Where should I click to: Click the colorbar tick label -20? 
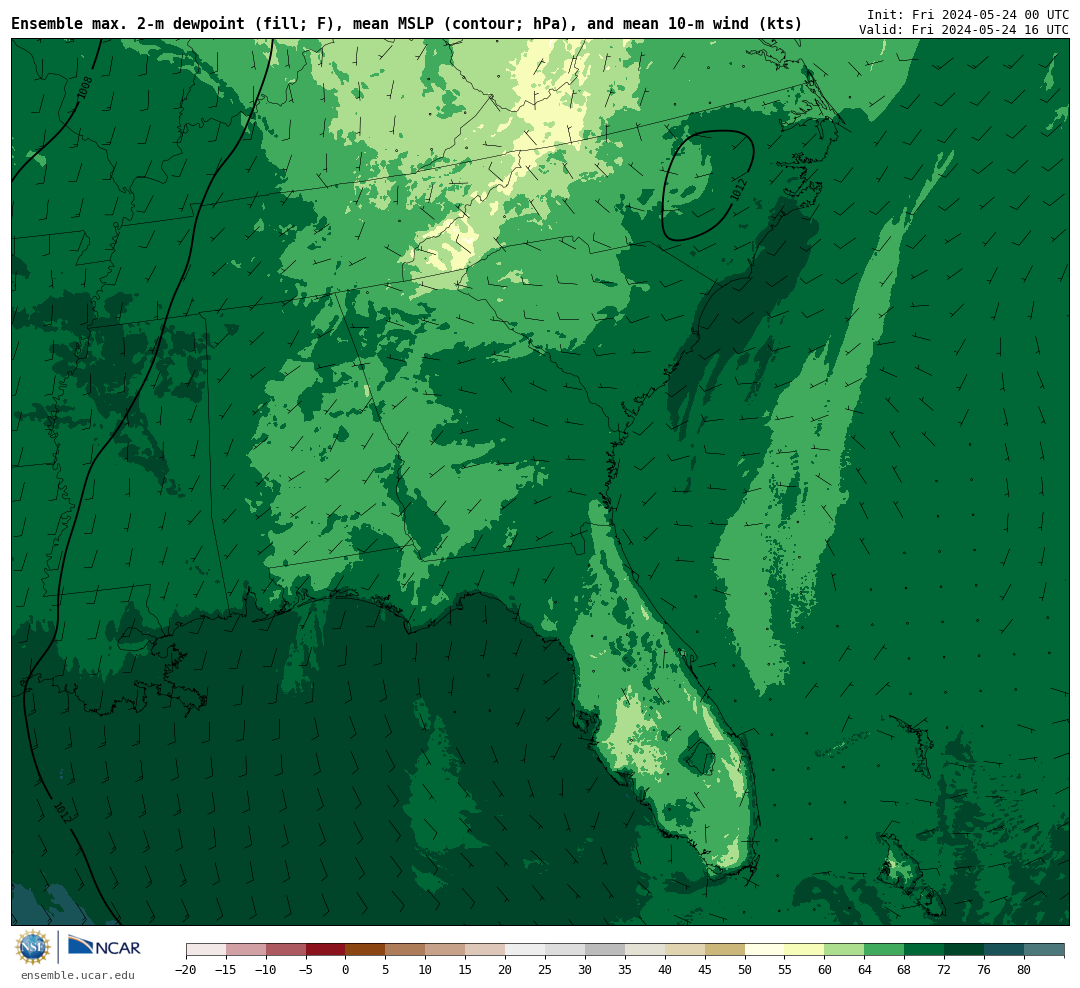186,969
